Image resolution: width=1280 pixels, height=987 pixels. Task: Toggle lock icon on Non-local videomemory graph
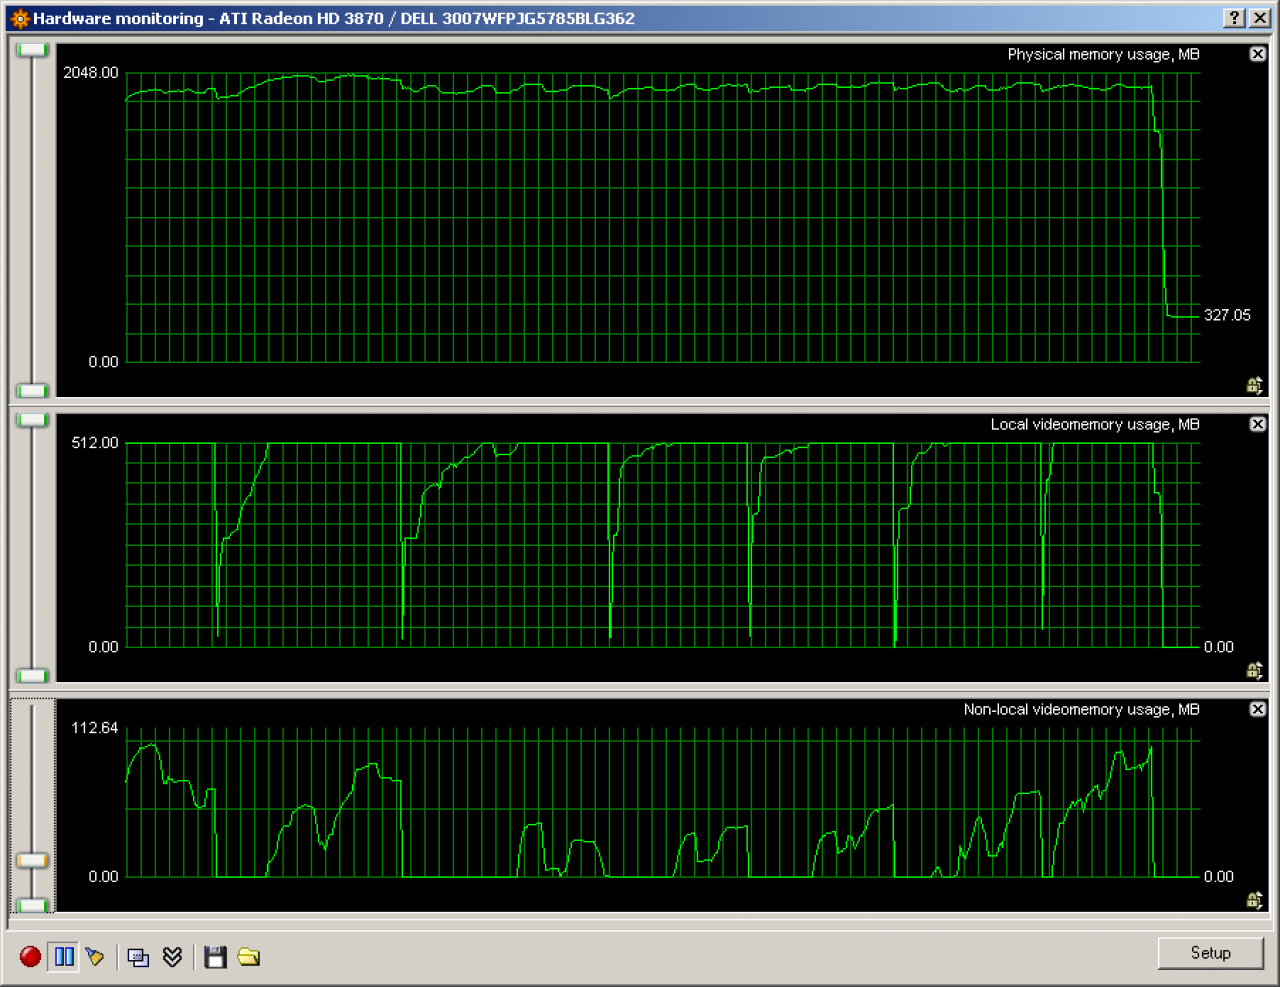click(1255, 900)
